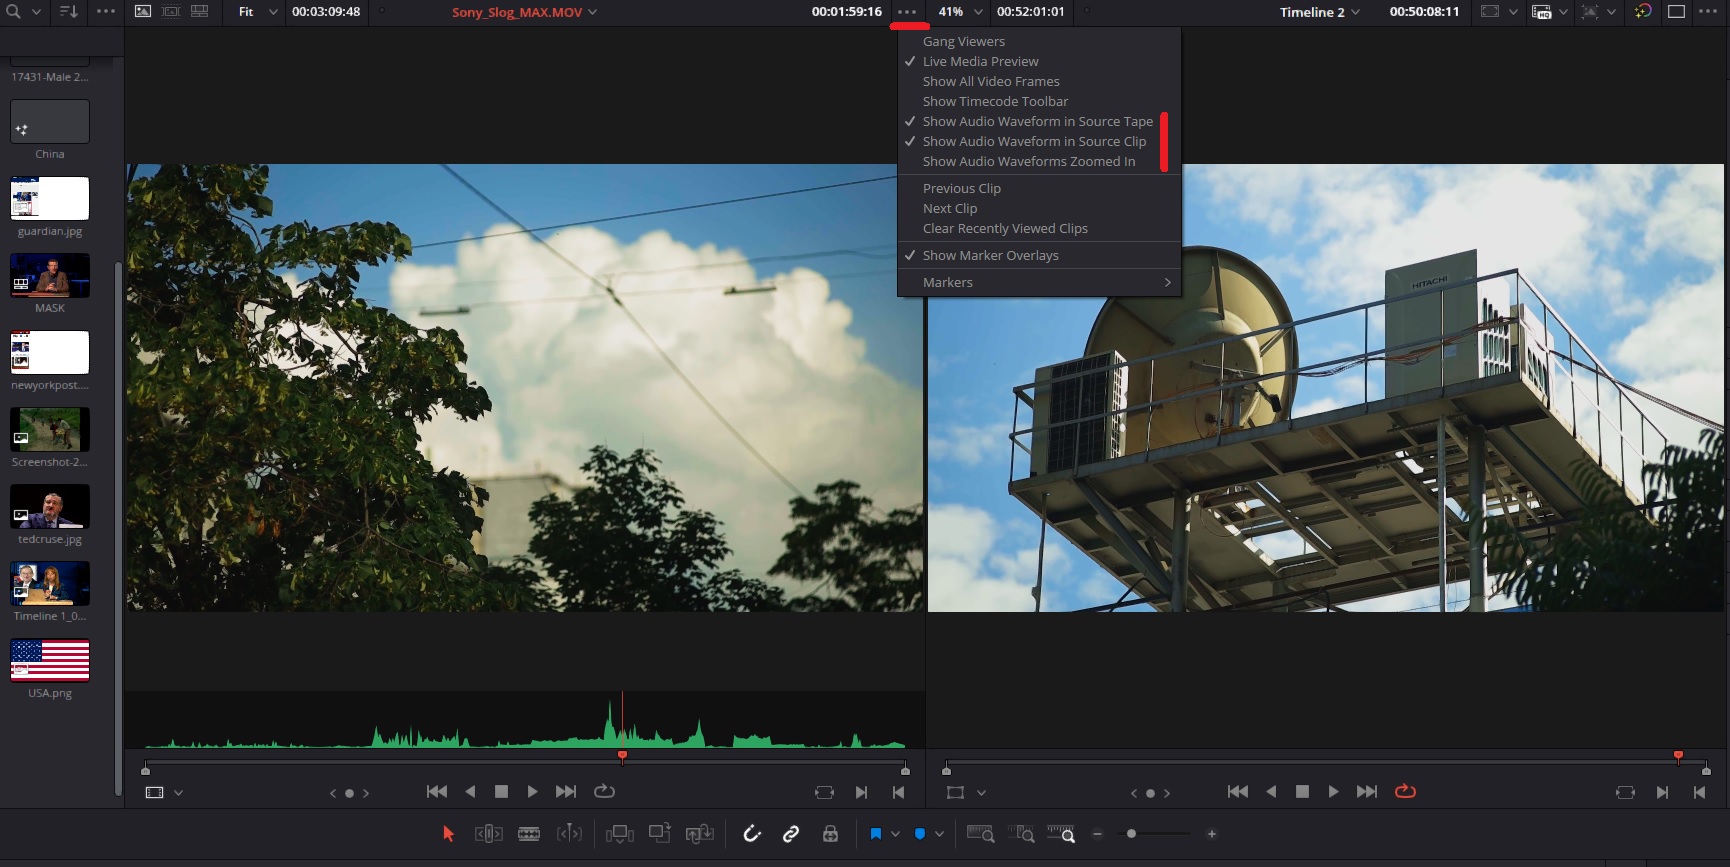Open the timeline viewer three-dot options menu

(x=1708, y=12)
